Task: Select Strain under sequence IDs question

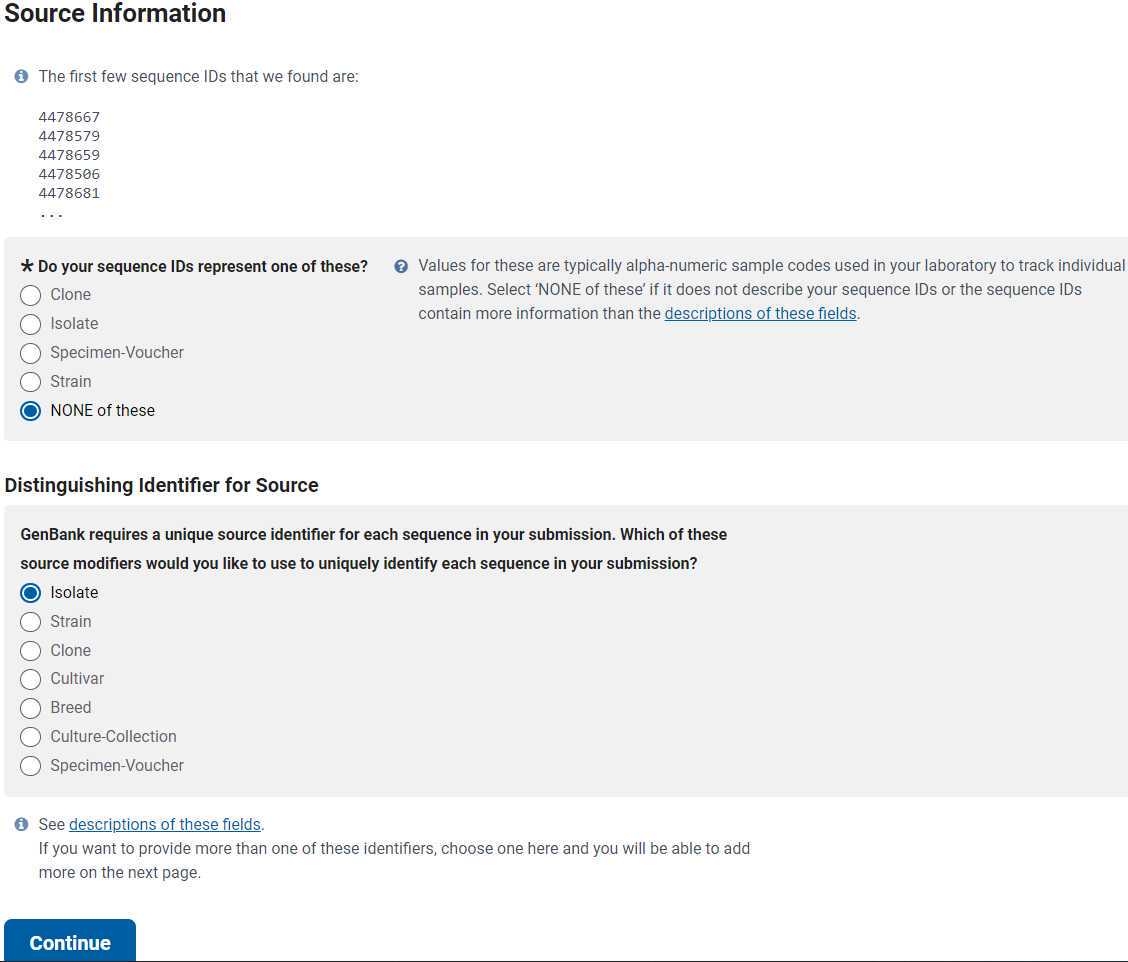Action: click(x=30, y=381)
